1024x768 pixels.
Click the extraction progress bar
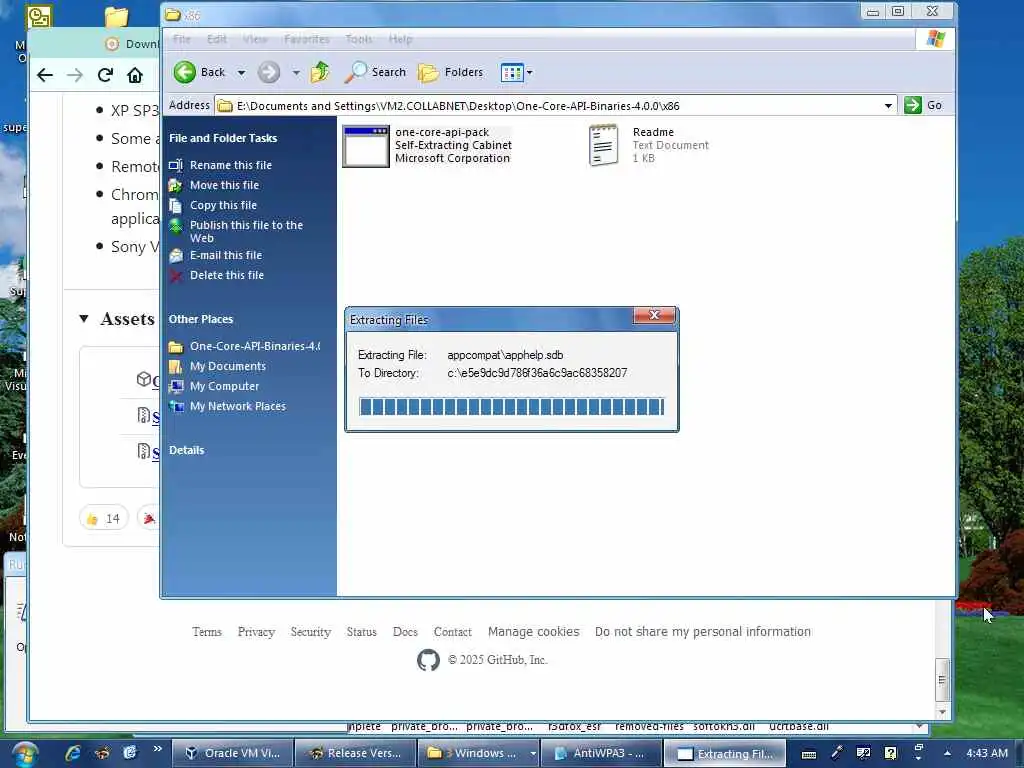pos(511,406)
